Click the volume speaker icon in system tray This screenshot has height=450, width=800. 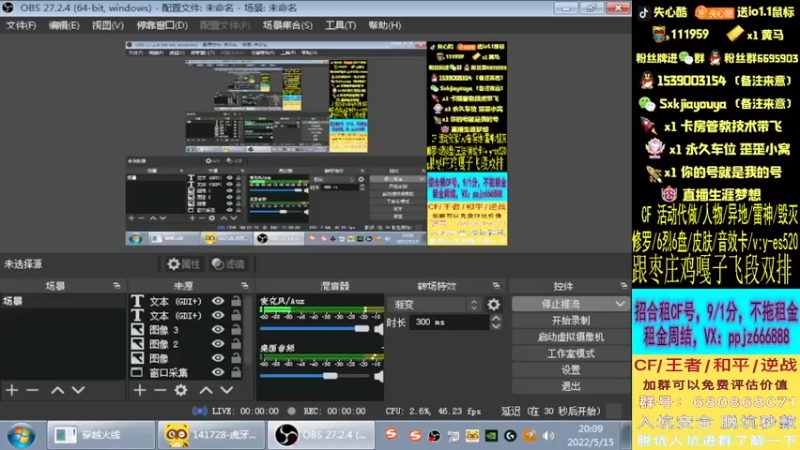(548, 435)
